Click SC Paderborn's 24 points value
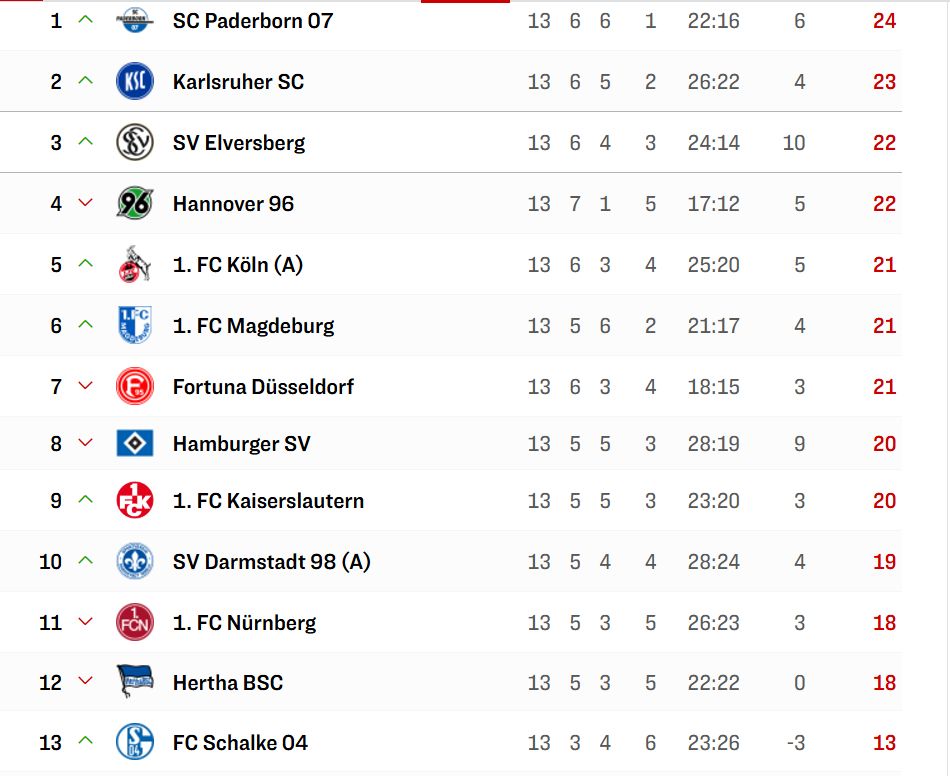 tap(884, 21)
